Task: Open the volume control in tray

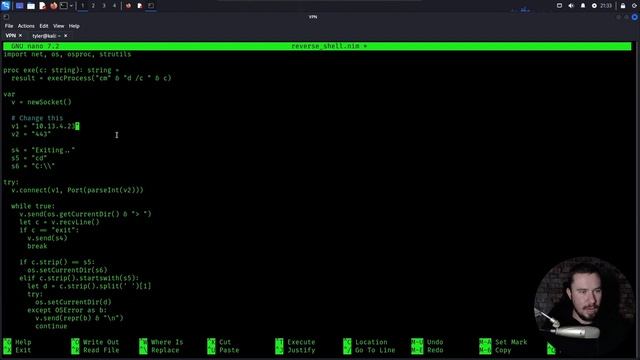Action: pos(571,6)
